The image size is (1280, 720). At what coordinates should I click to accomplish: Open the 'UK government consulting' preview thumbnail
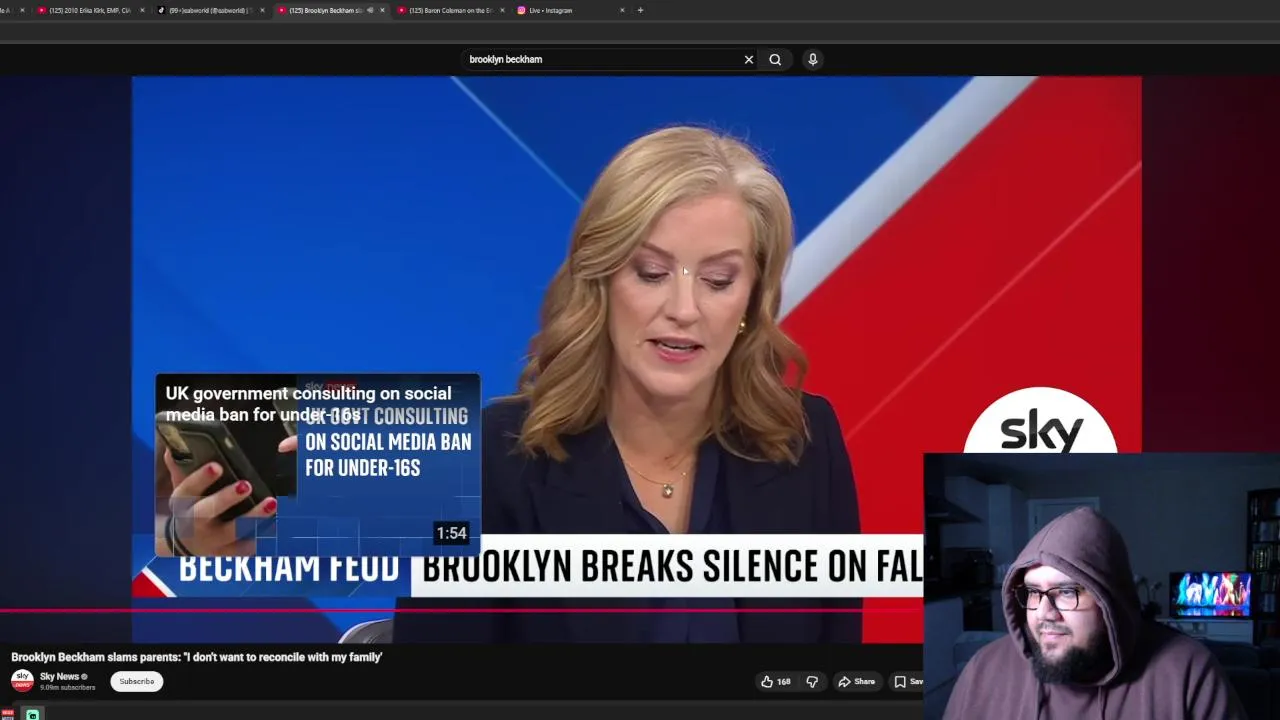(318, 465)
